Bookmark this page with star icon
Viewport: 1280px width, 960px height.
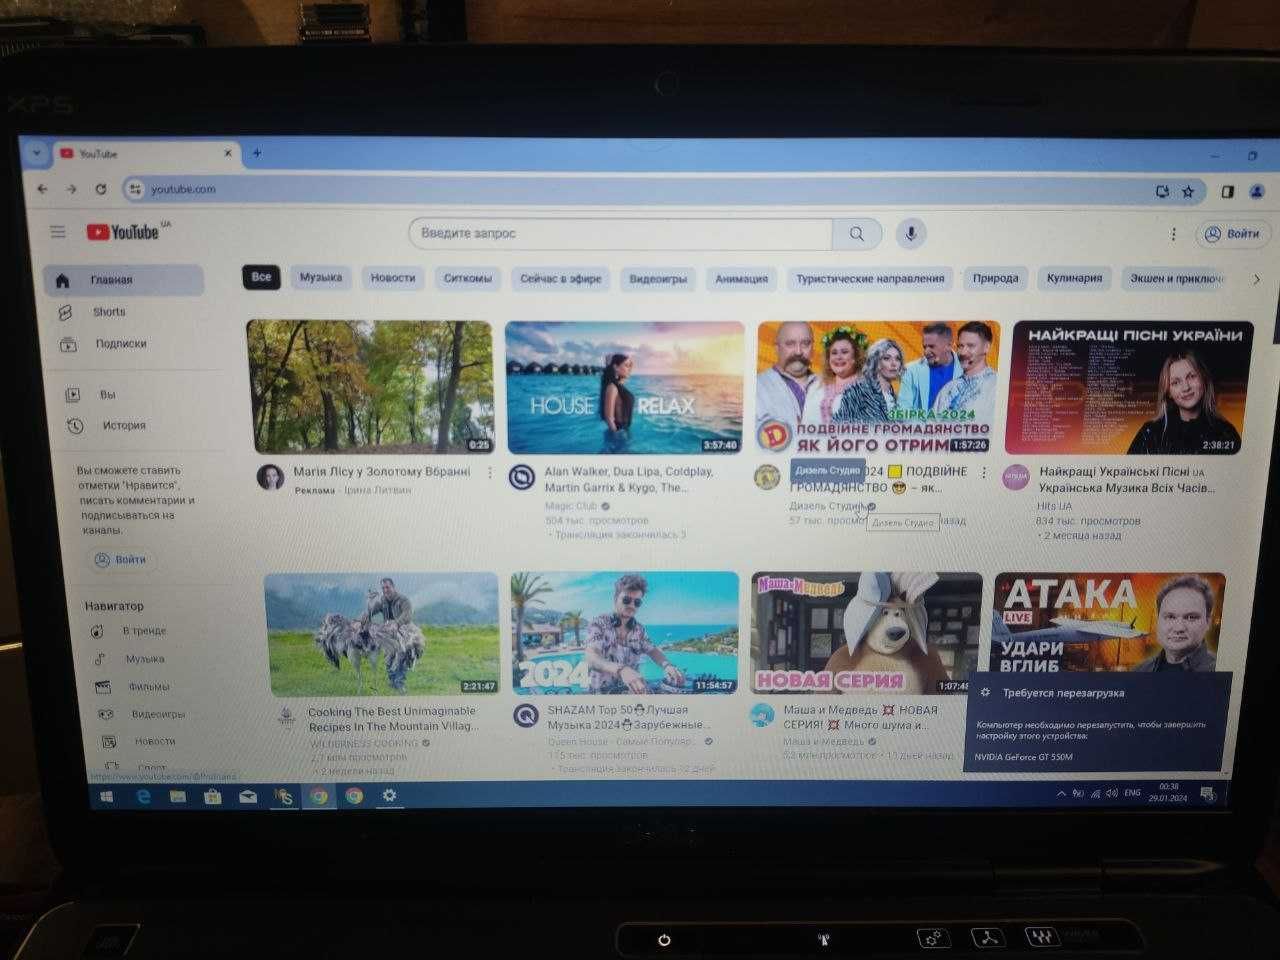[x=1188, y=191]
